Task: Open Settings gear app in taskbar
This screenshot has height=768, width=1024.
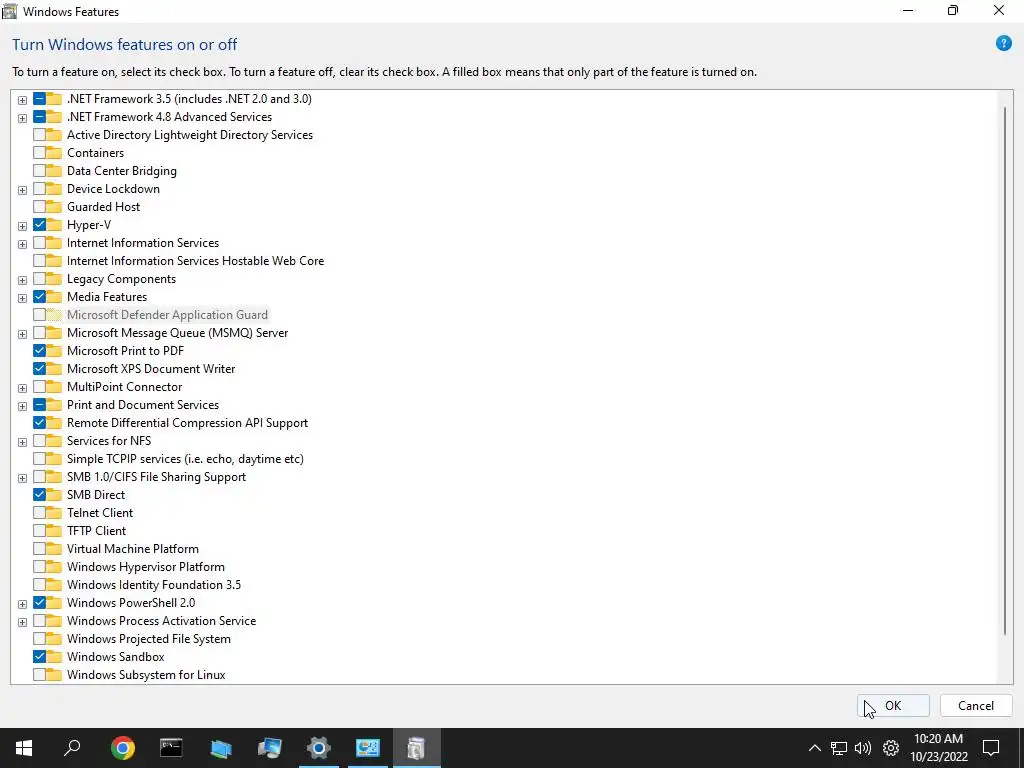Action: [319, 748]
